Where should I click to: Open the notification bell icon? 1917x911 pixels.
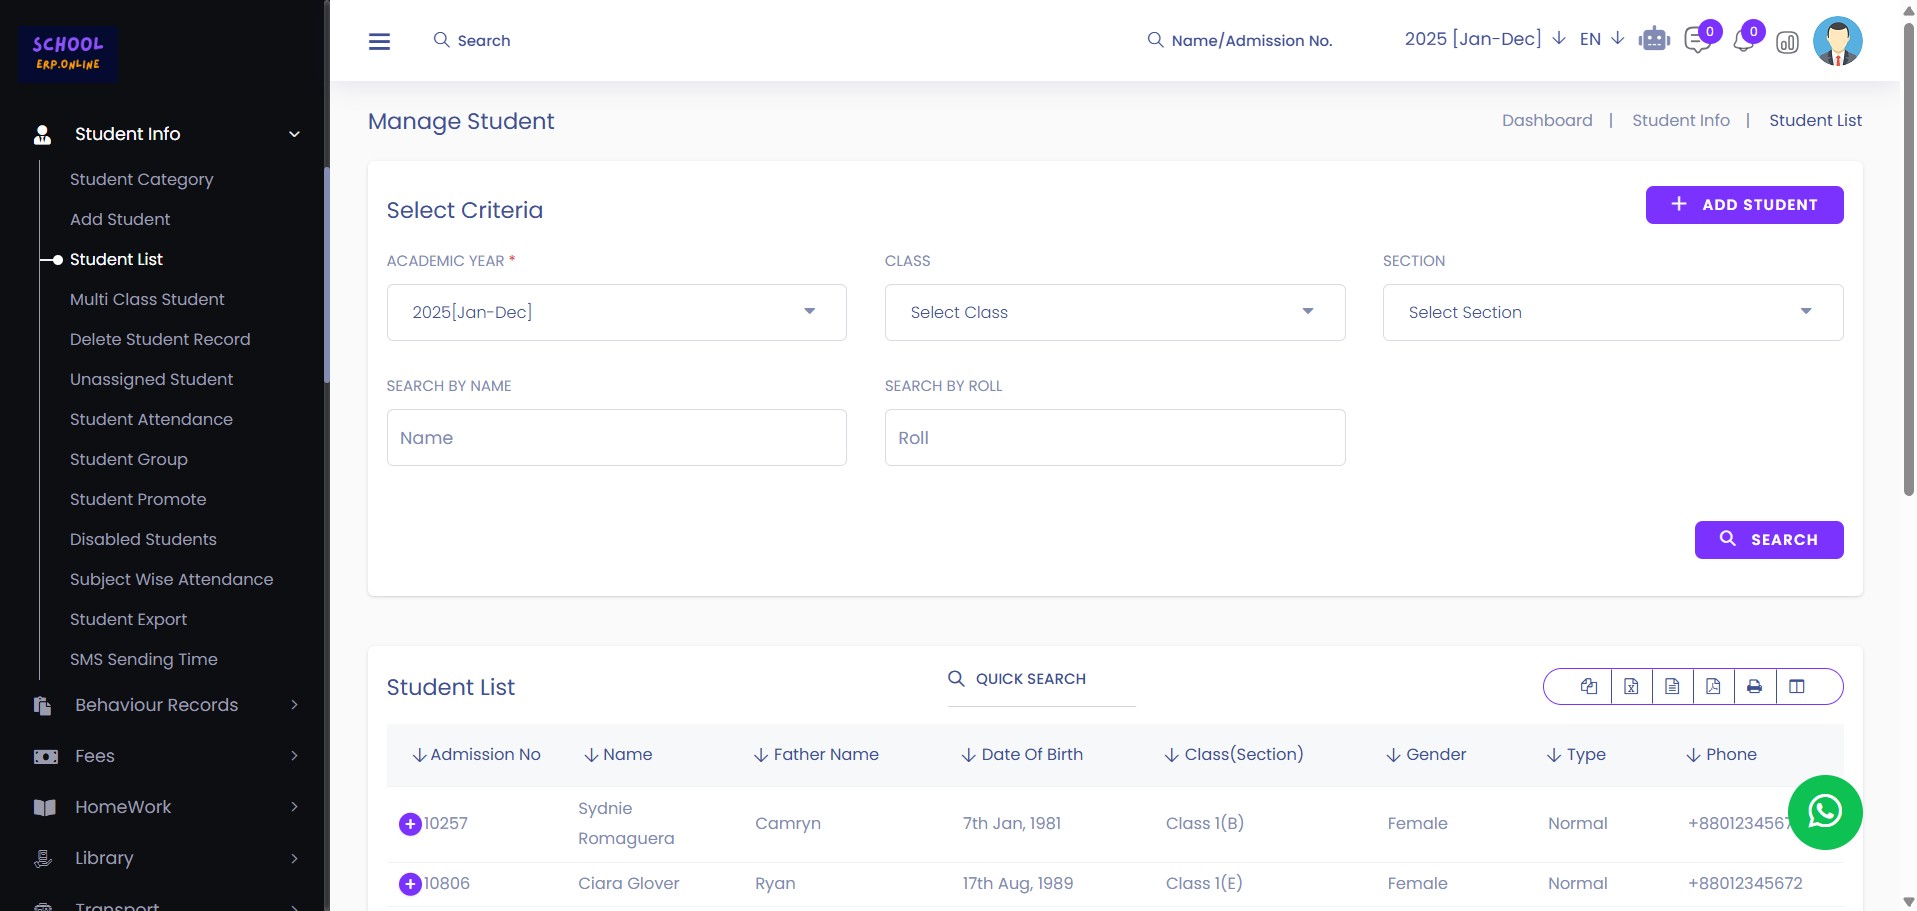click(1743, 41)
